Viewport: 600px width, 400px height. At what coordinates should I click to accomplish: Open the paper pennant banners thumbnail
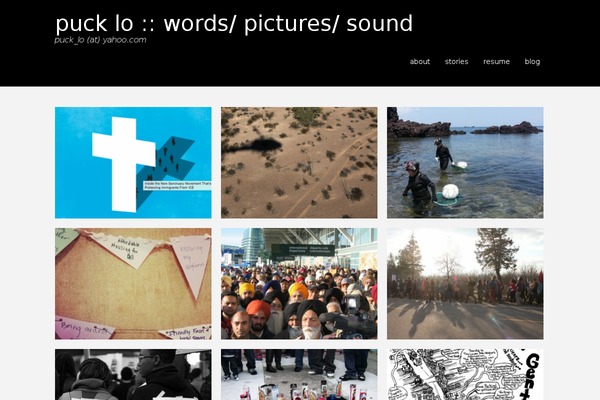pyautogui.click(x=133, y=284)
